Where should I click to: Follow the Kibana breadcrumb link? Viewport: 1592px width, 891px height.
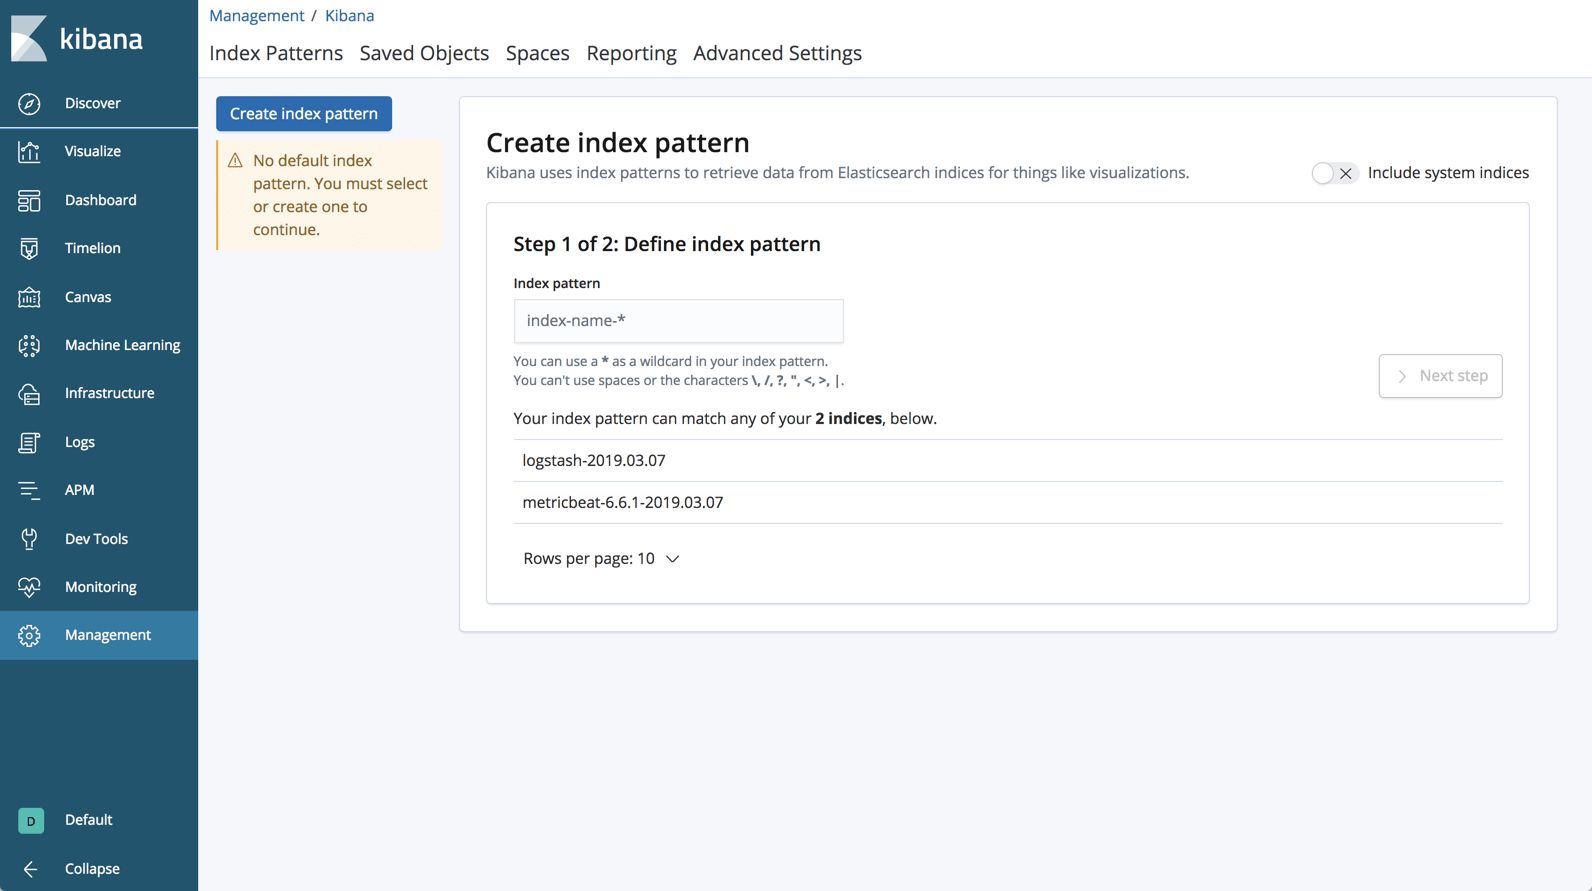pyautogui.click(x=349, y=15)
